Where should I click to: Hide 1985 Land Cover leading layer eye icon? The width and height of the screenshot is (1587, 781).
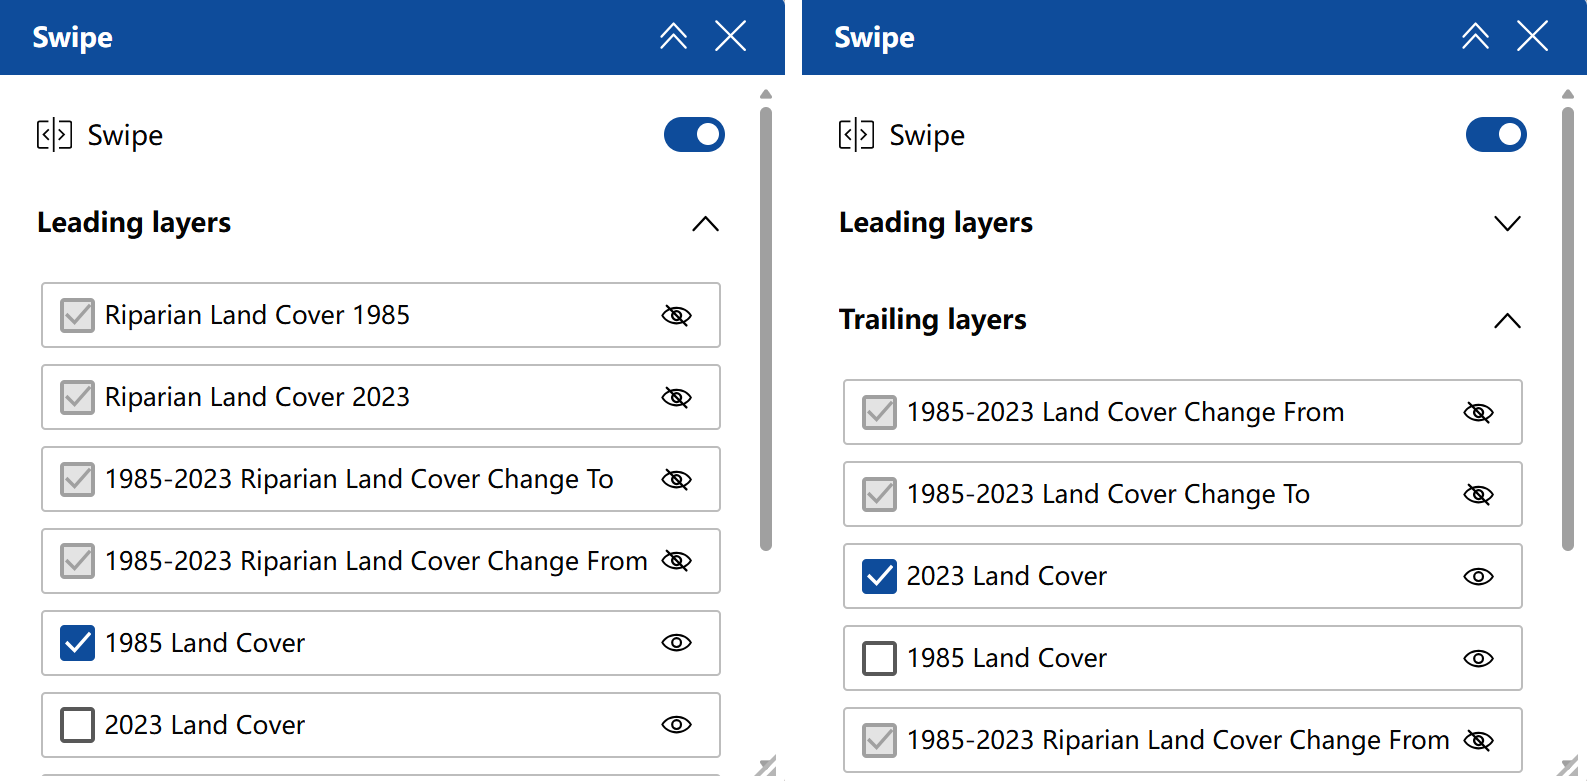coord(677,643)
